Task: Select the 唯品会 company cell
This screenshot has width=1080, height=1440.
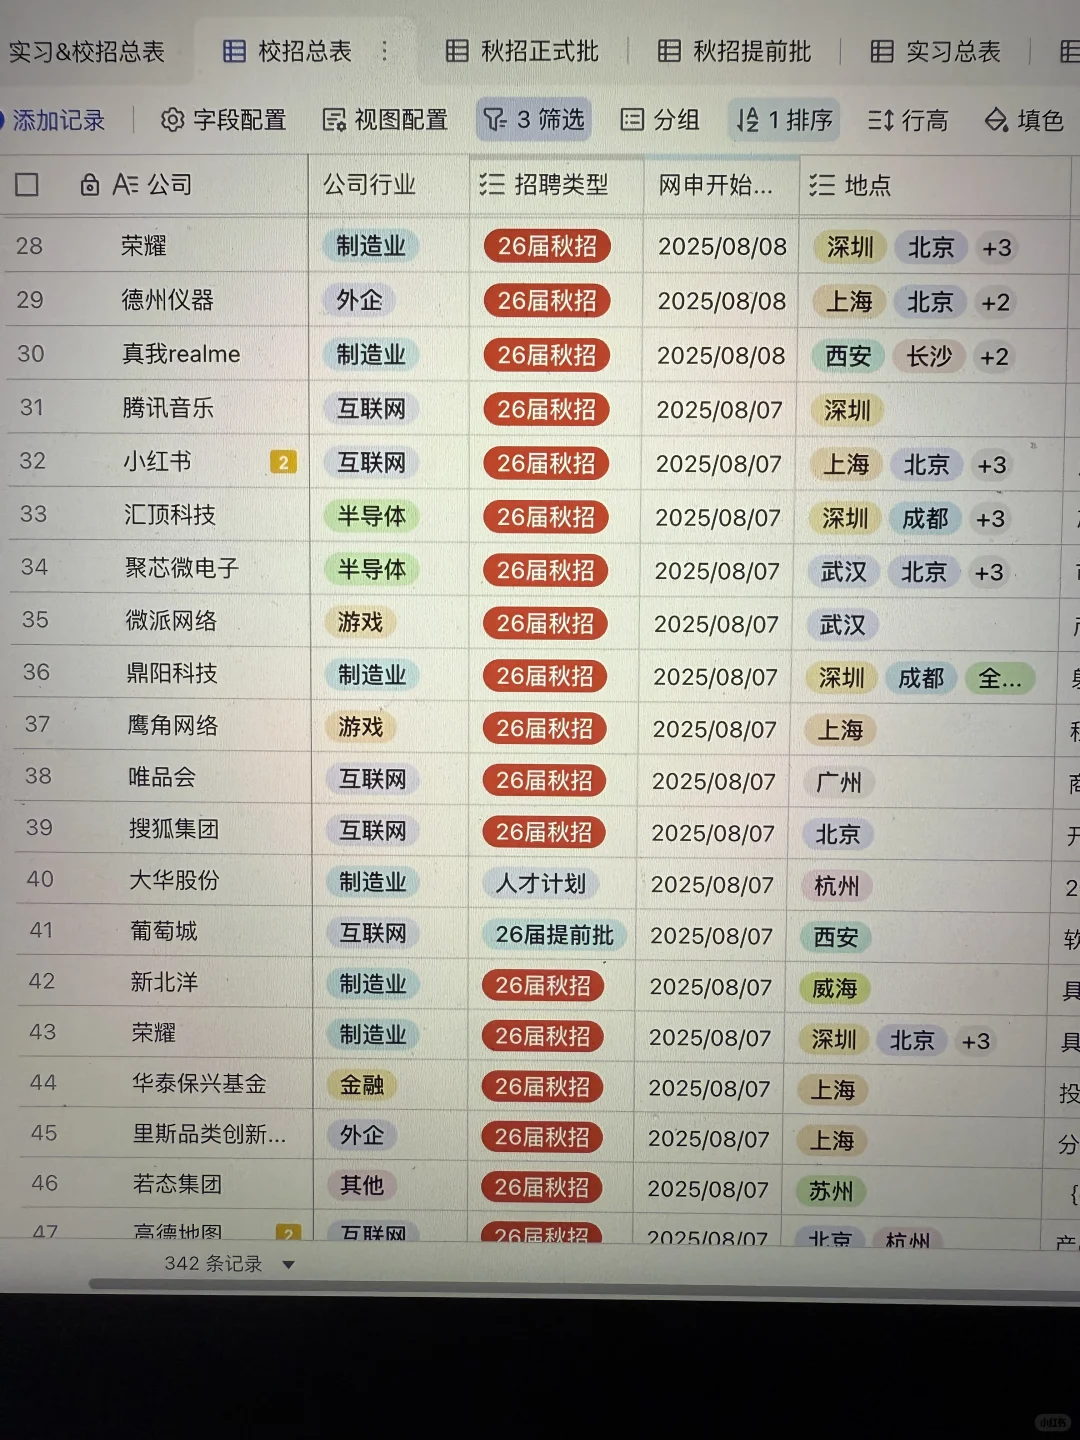Action: [164, 777]
